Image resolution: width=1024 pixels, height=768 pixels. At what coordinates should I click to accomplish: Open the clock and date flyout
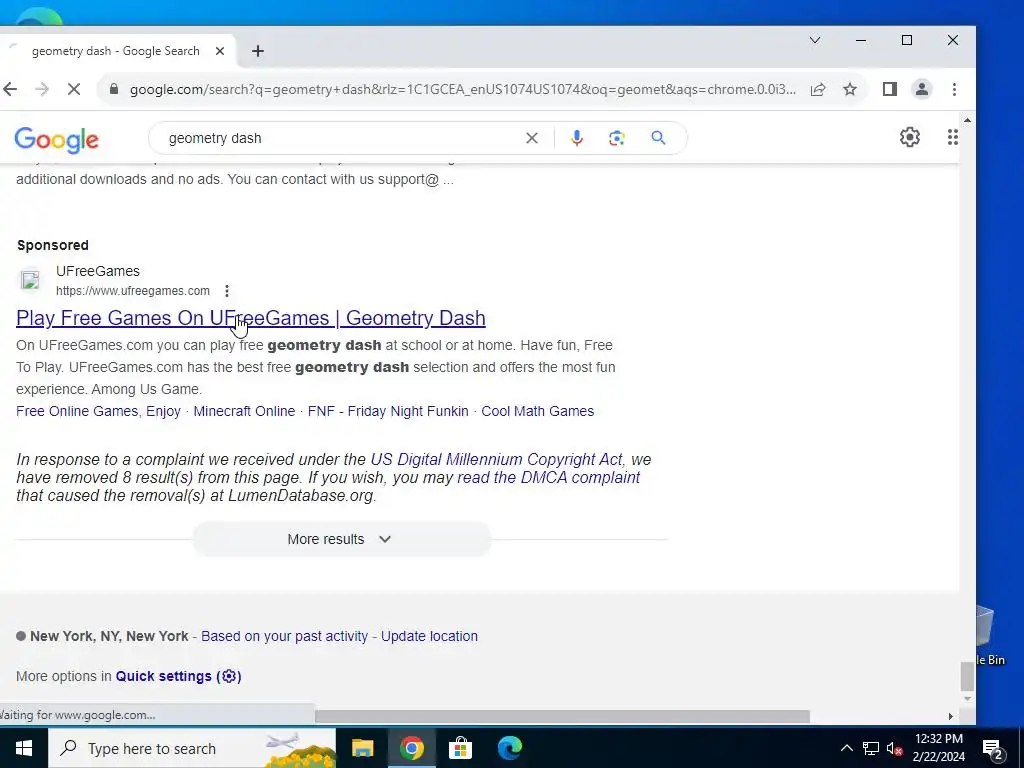pos(939,748)
